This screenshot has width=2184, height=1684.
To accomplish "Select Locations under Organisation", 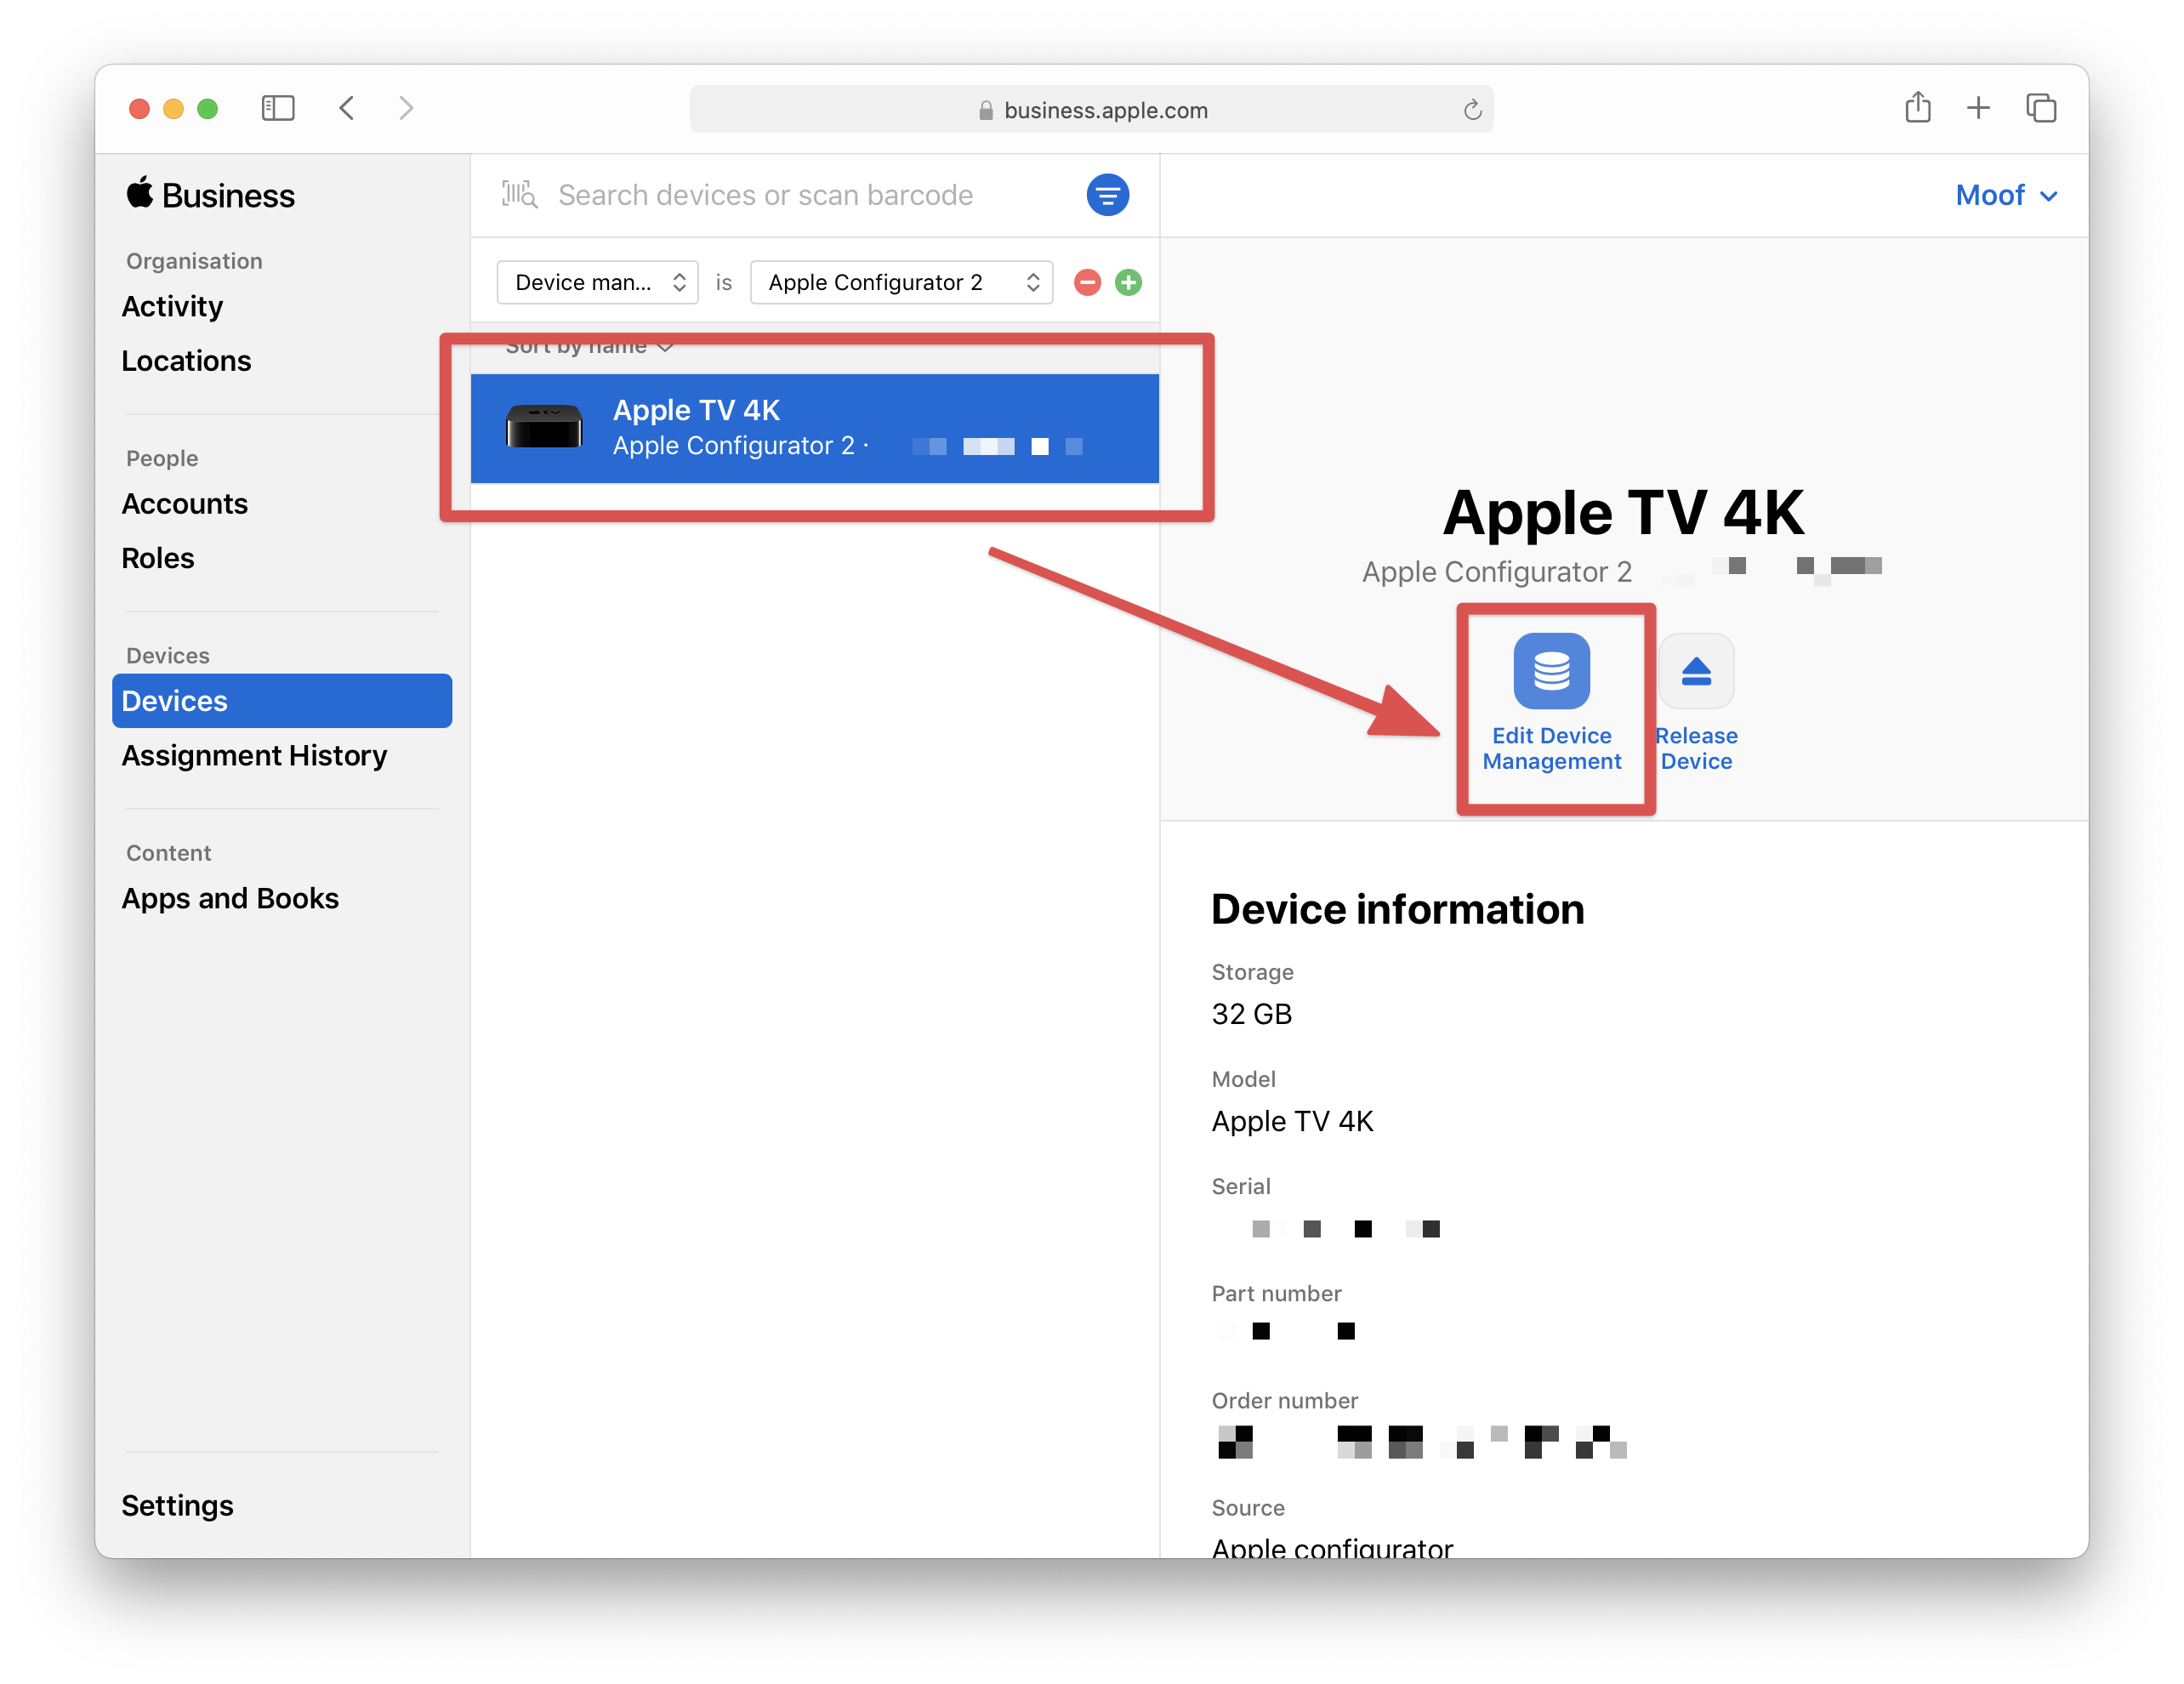I will point(187,359).
